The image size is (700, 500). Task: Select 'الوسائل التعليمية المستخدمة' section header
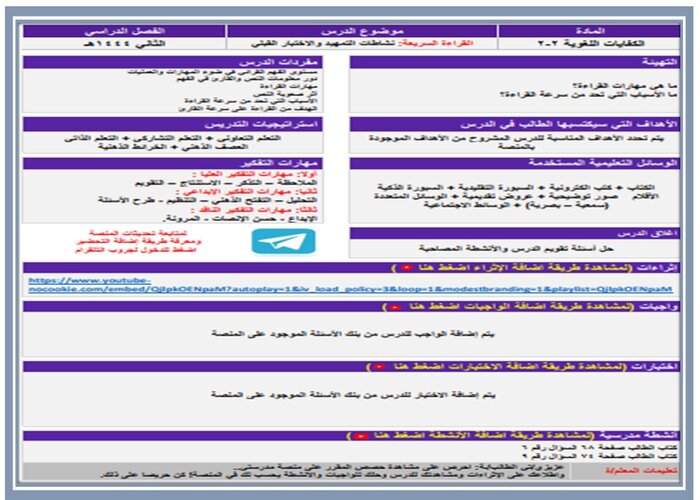tap(514, 163)
